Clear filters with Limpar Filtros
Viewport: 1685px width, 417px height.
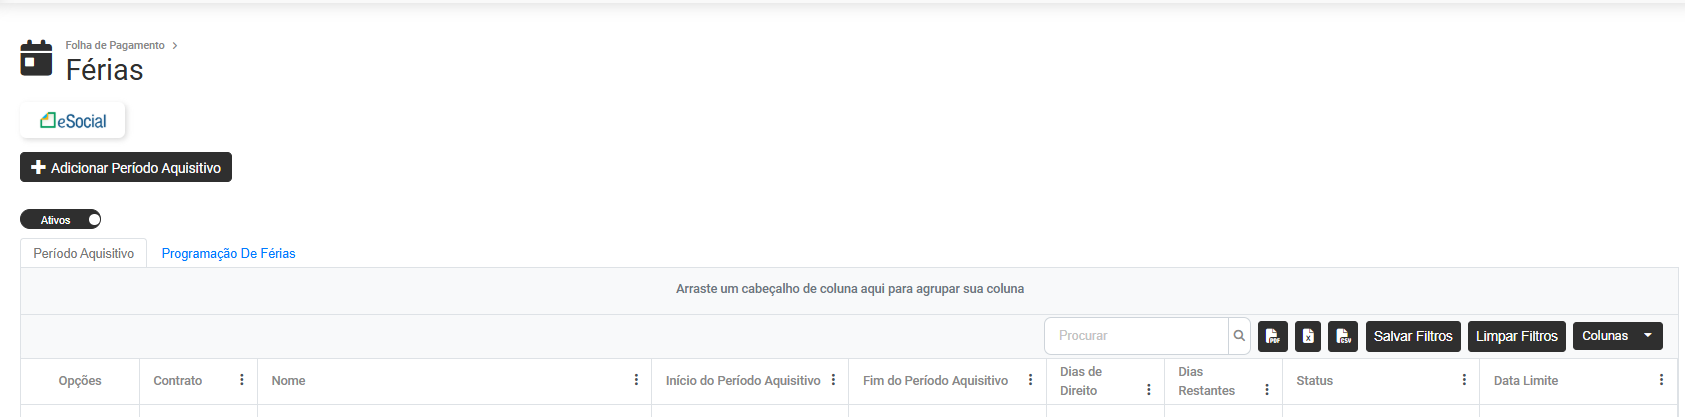[x=1516, y=336]
